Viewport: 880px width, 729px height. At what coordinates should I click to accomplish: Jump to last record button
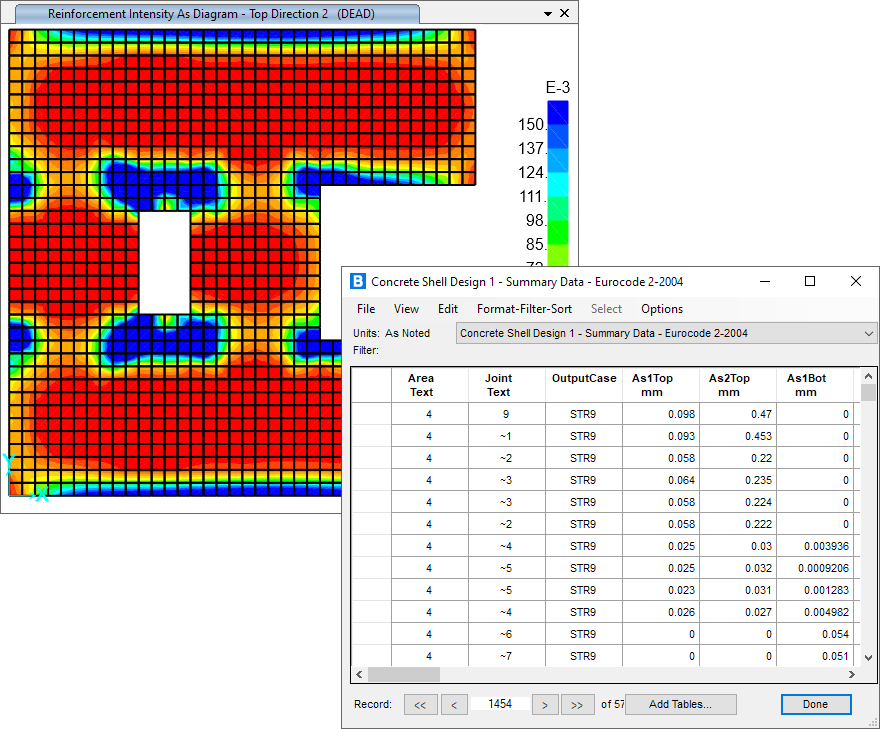point(577,704)
